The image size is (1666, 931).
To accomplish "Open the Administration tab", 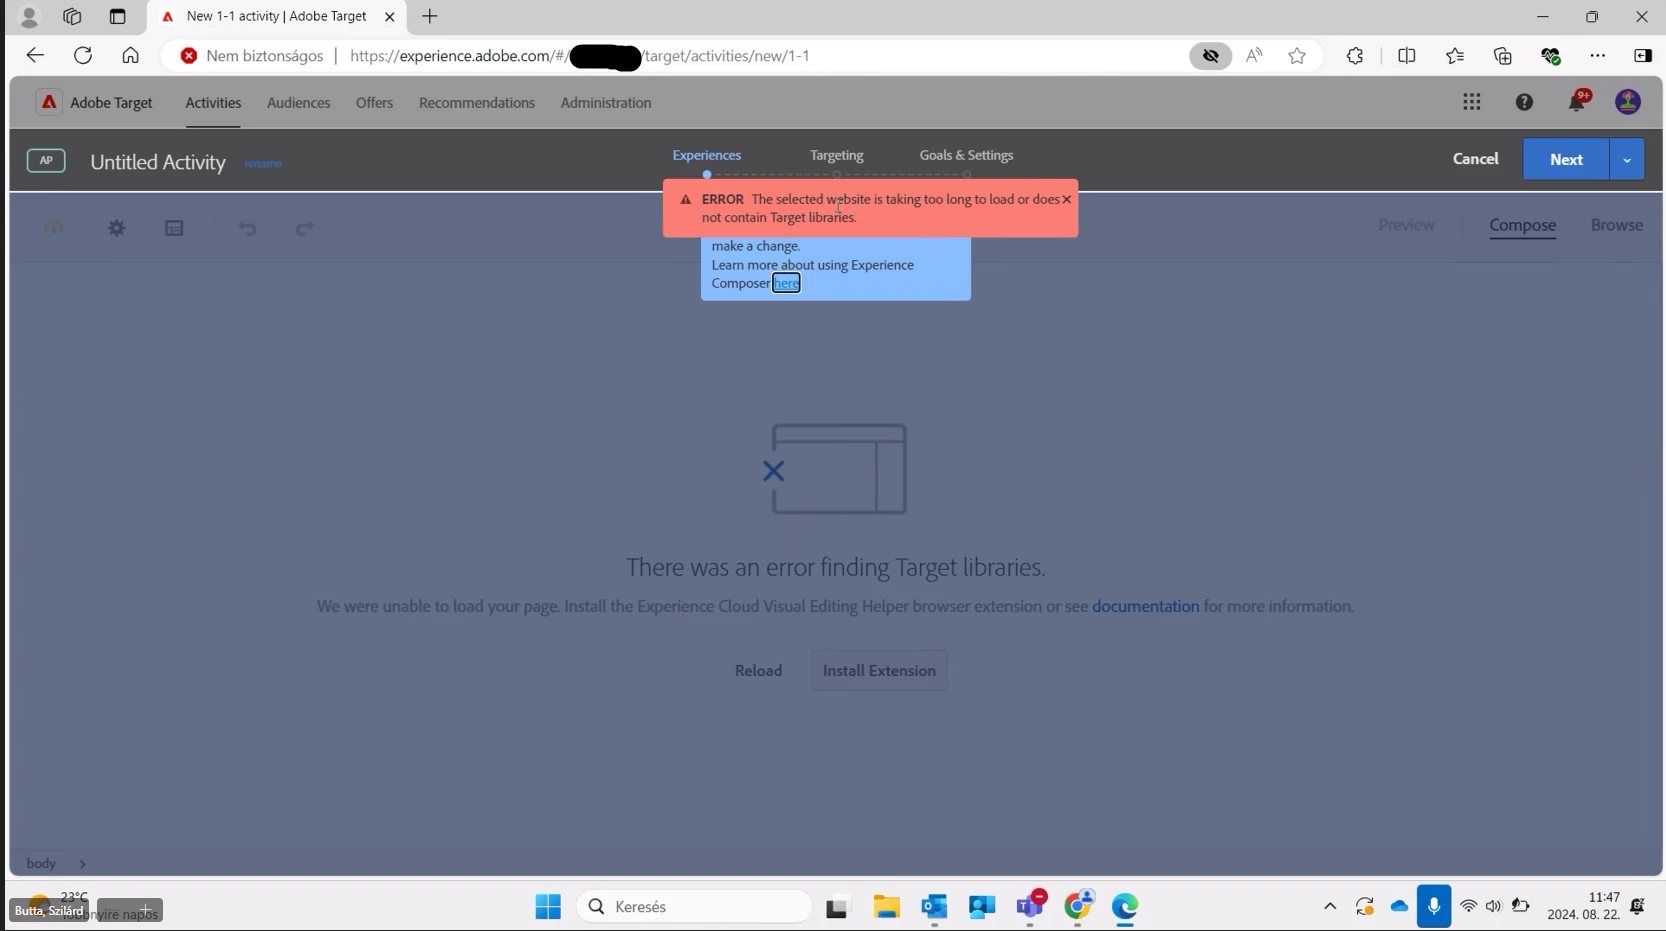I will point(606,103).
